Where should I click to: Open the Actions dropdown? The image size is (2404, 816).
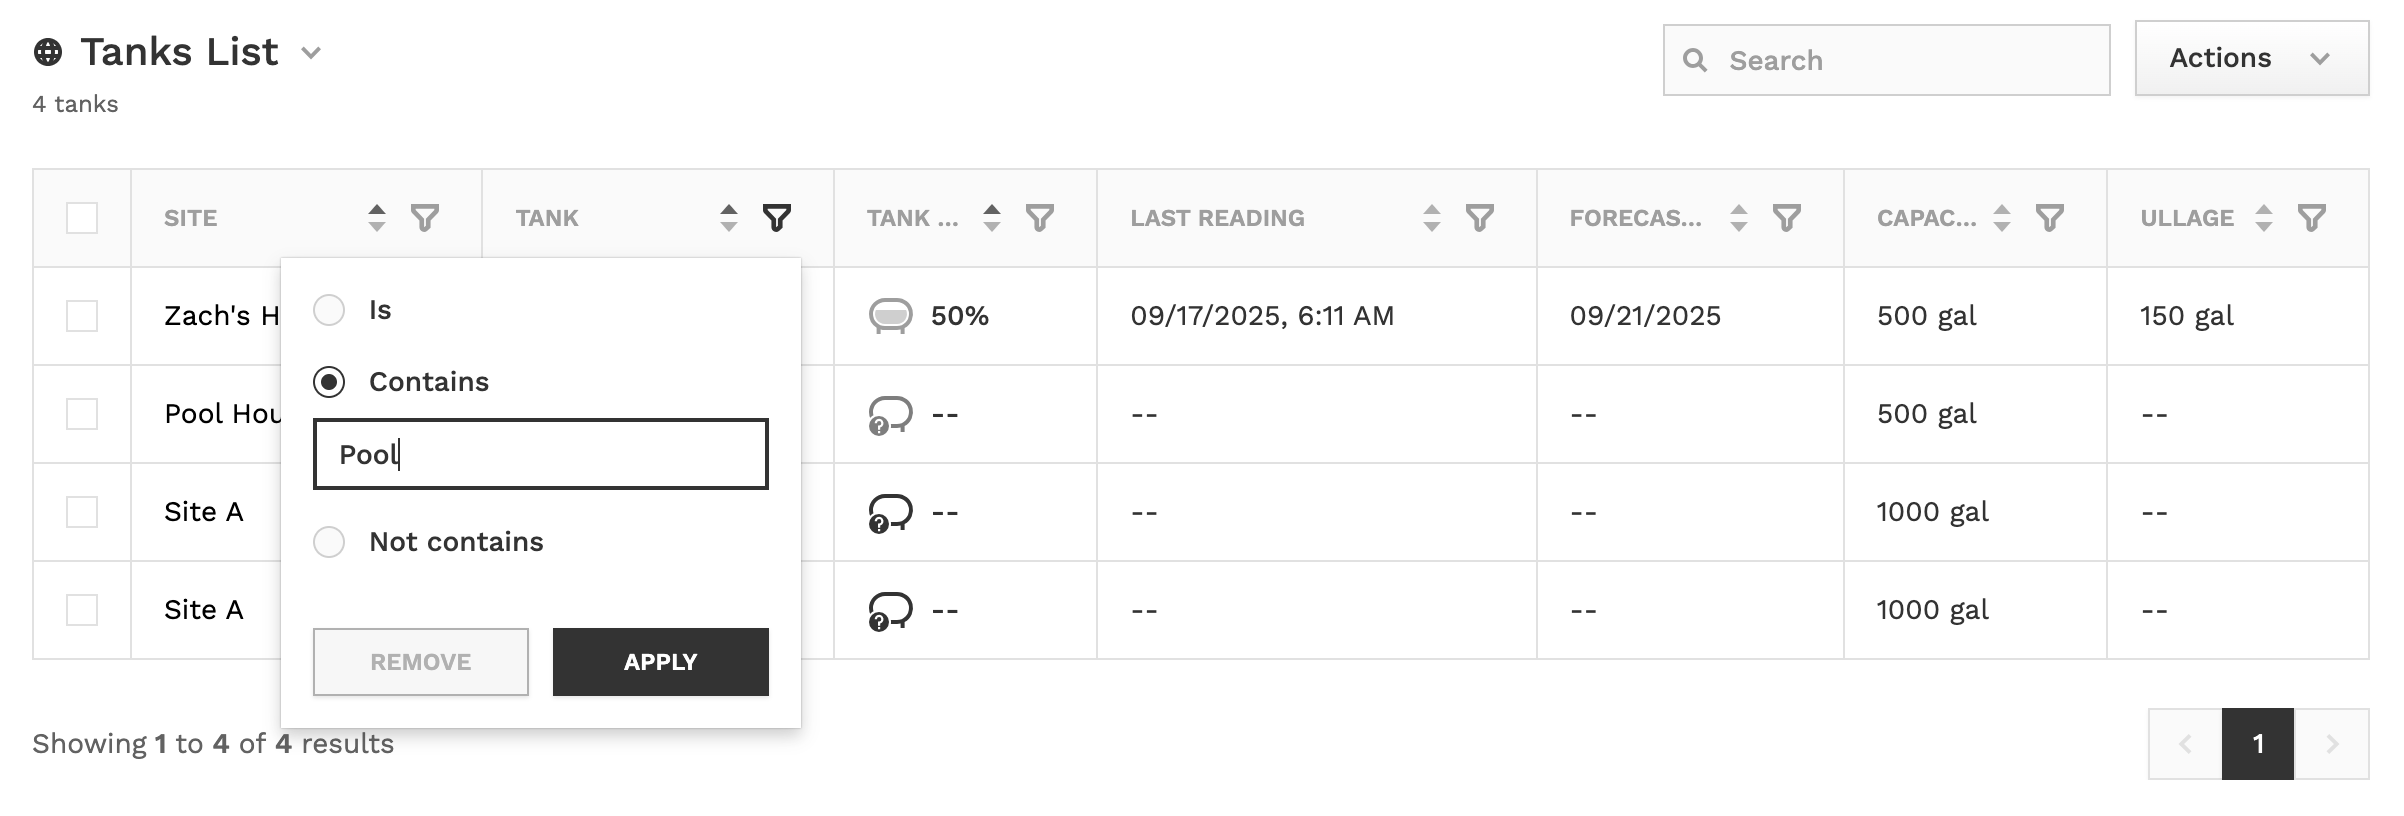(2250, 58)
